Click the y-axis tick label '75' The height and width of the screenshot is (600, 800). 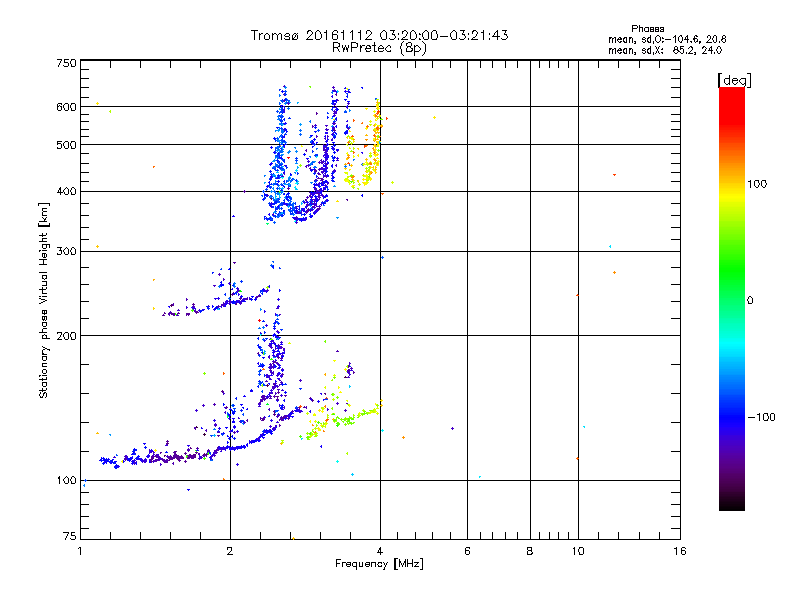[70, 536]
